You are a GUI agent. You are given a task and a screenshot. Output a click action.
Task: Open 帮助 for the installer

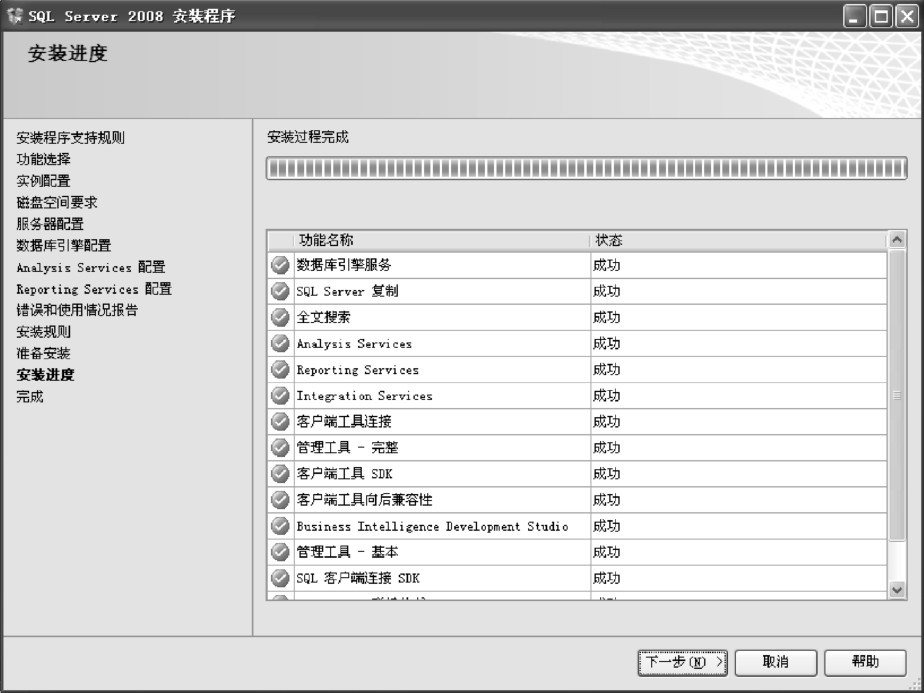865,662
